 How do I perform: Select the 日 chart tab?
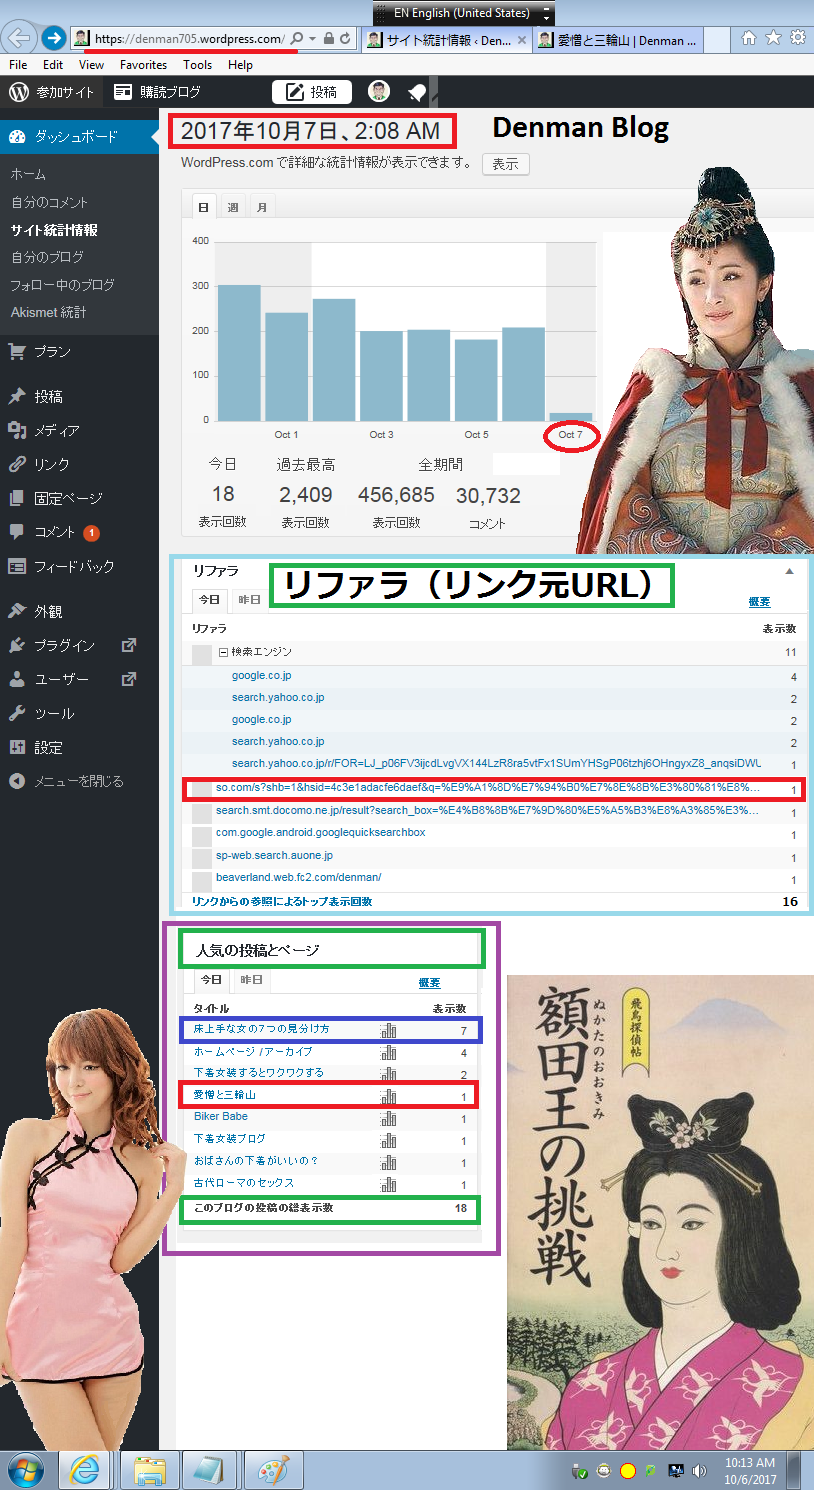pos(204,207)
